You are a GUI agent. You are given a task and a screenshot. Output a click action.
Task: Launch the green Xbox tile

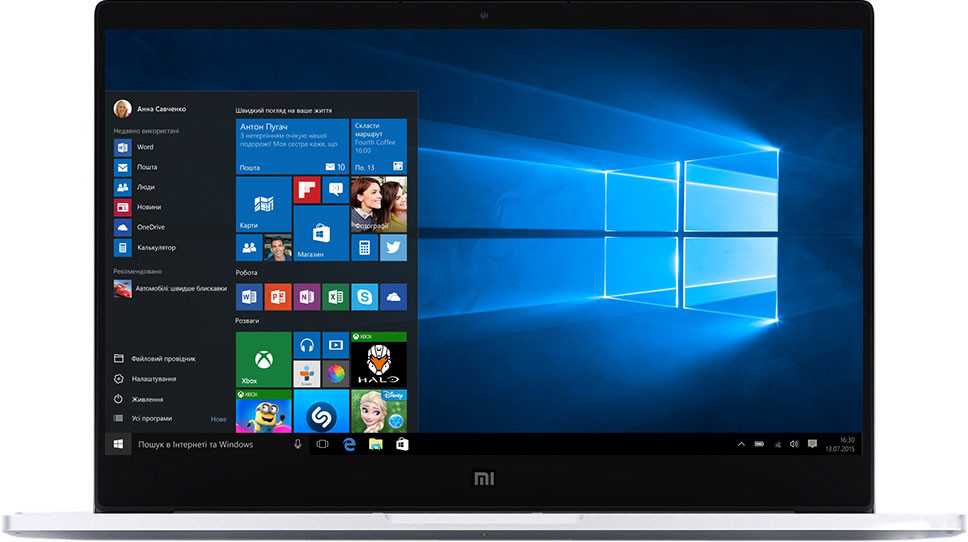pyautogui.click(x=263, y=360)
